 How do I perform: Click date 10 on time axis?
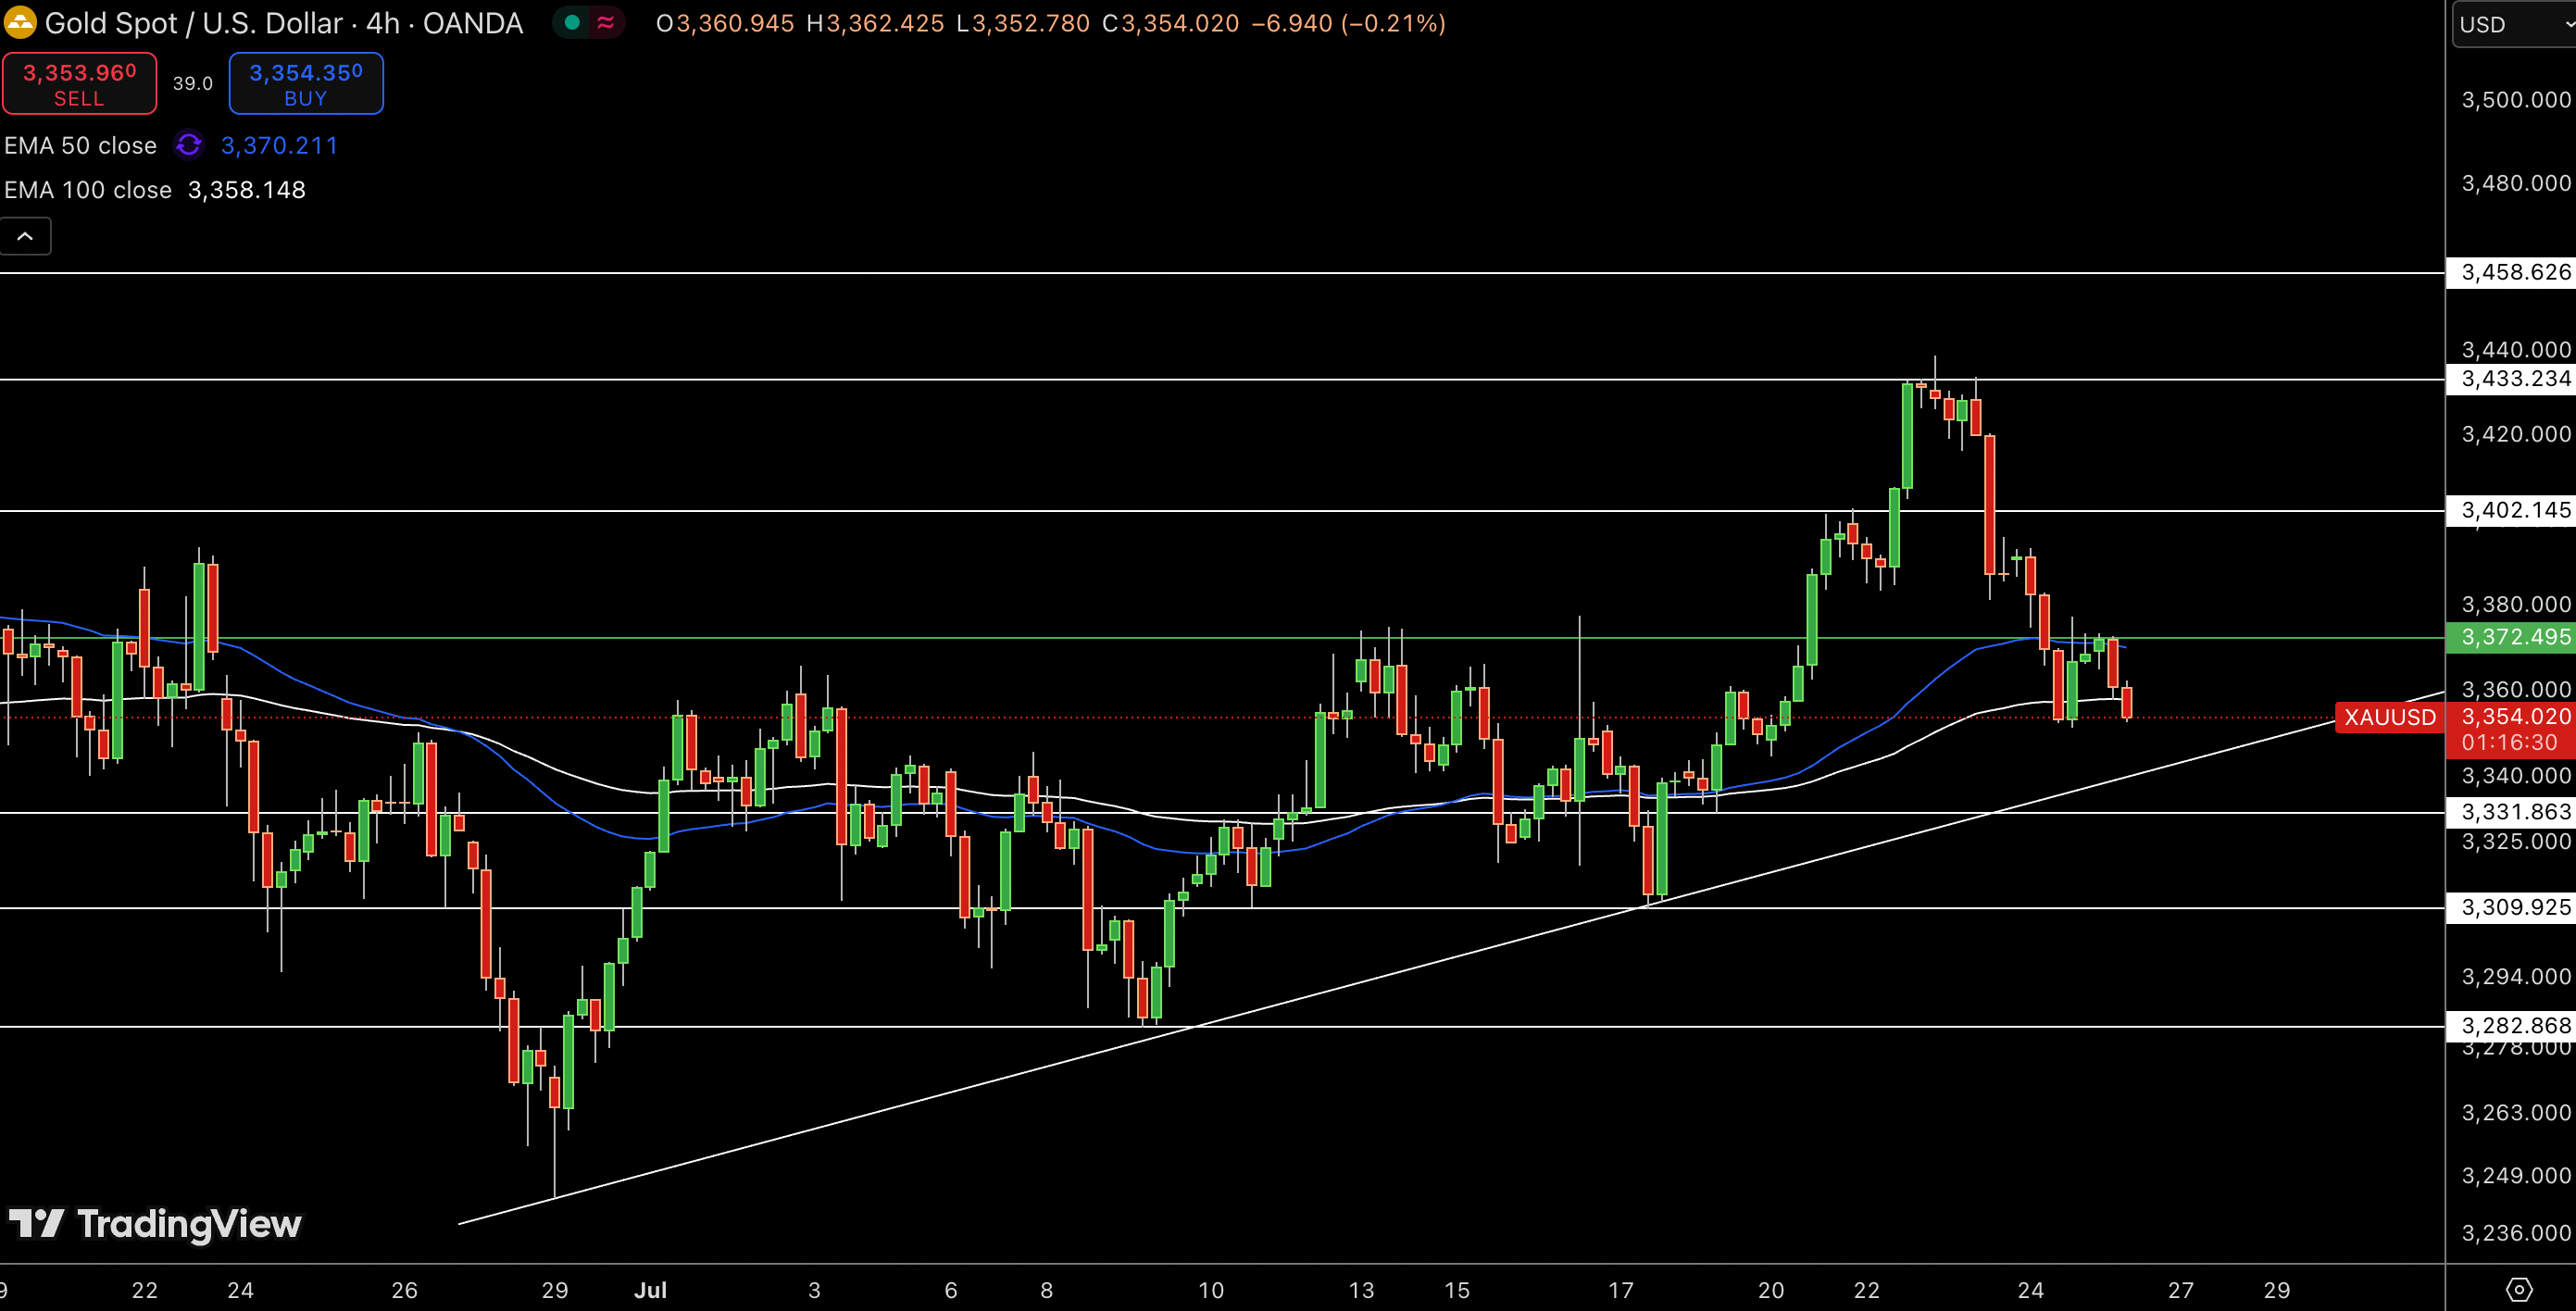tap(1211, 1289)
